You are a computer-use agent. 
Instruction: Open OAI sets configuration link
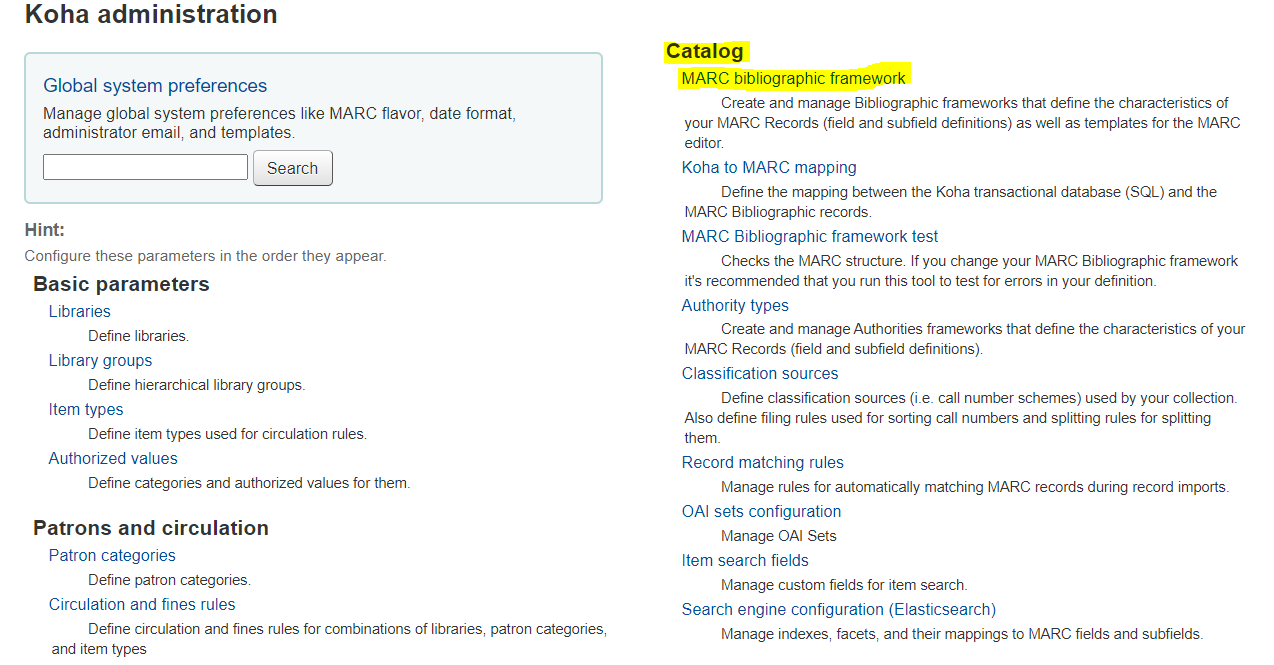click(x=761, y=512)
